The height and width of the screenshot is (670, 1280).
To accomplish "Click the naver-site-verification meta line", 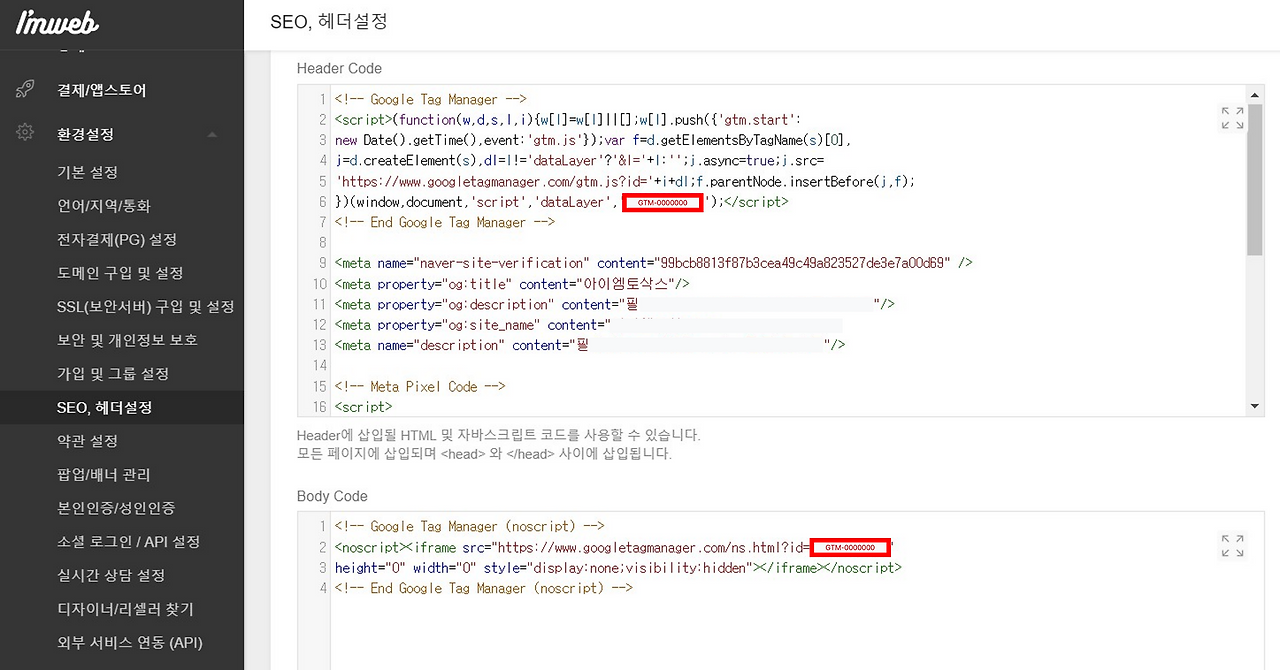I will click(654, 263).
